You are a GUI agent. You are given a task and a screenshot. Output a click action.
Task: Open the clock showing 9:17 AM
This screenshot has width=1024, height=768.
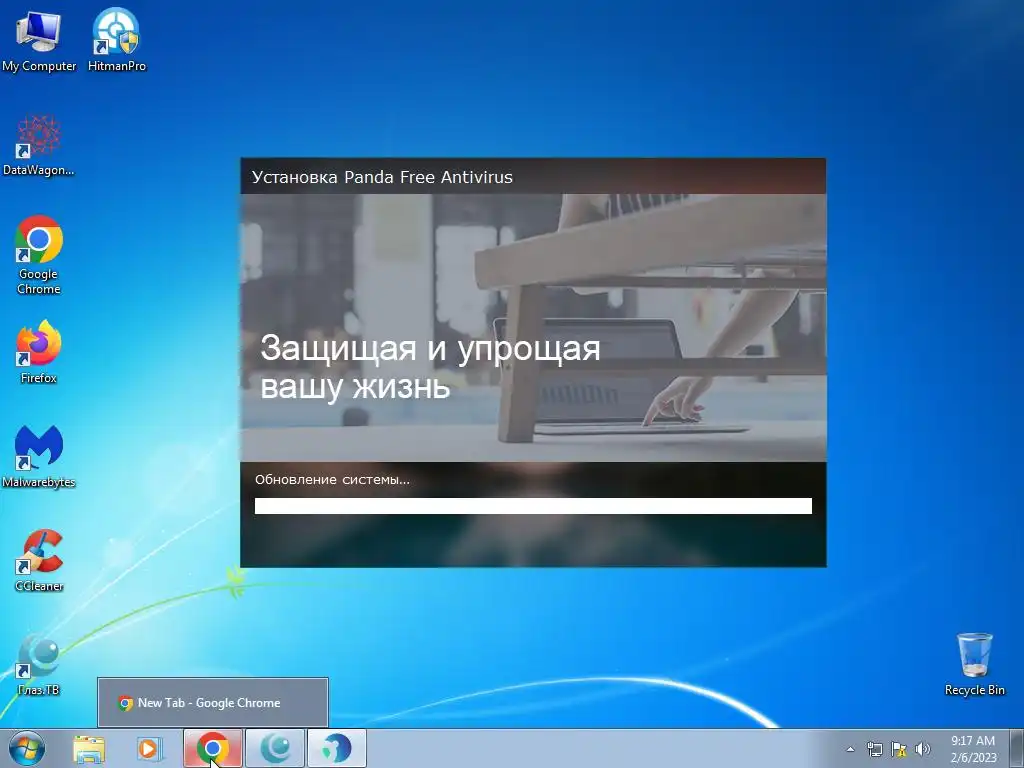(x=973, y=748)
